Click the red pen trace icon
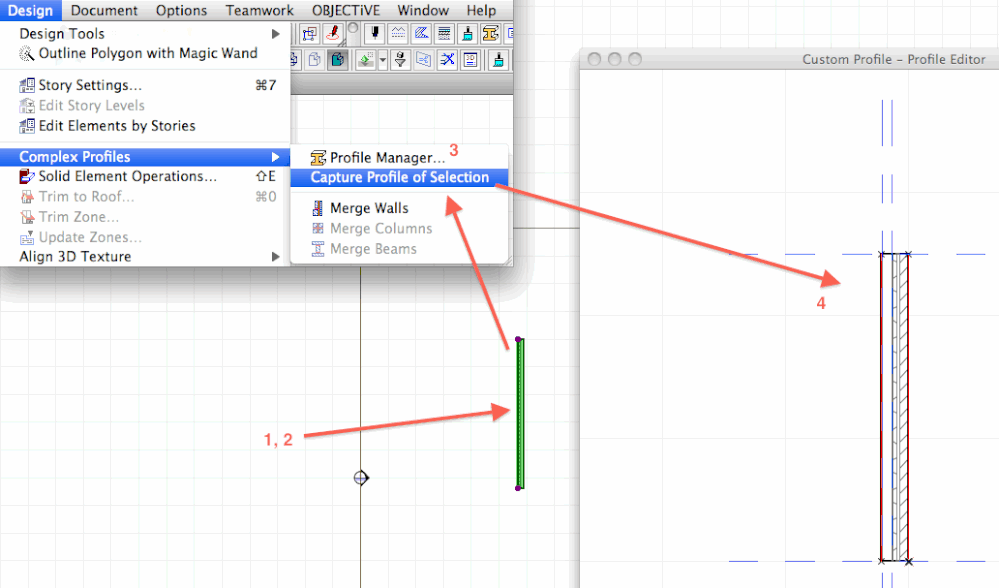This screenshot has height=588, width=999. [x=333, y=34]
